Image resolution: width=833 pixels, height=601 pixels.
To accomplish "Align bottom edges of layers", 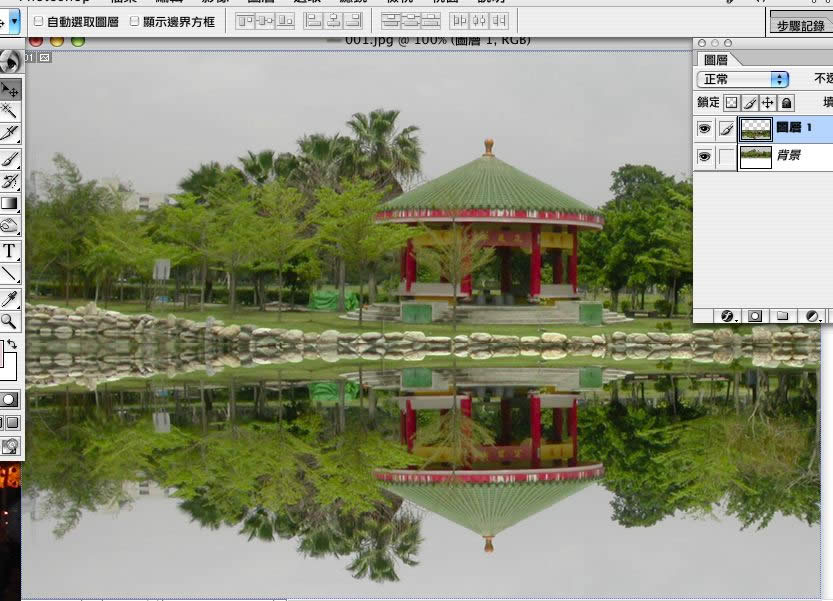I will pyautogui.click(x=285, y=21).
